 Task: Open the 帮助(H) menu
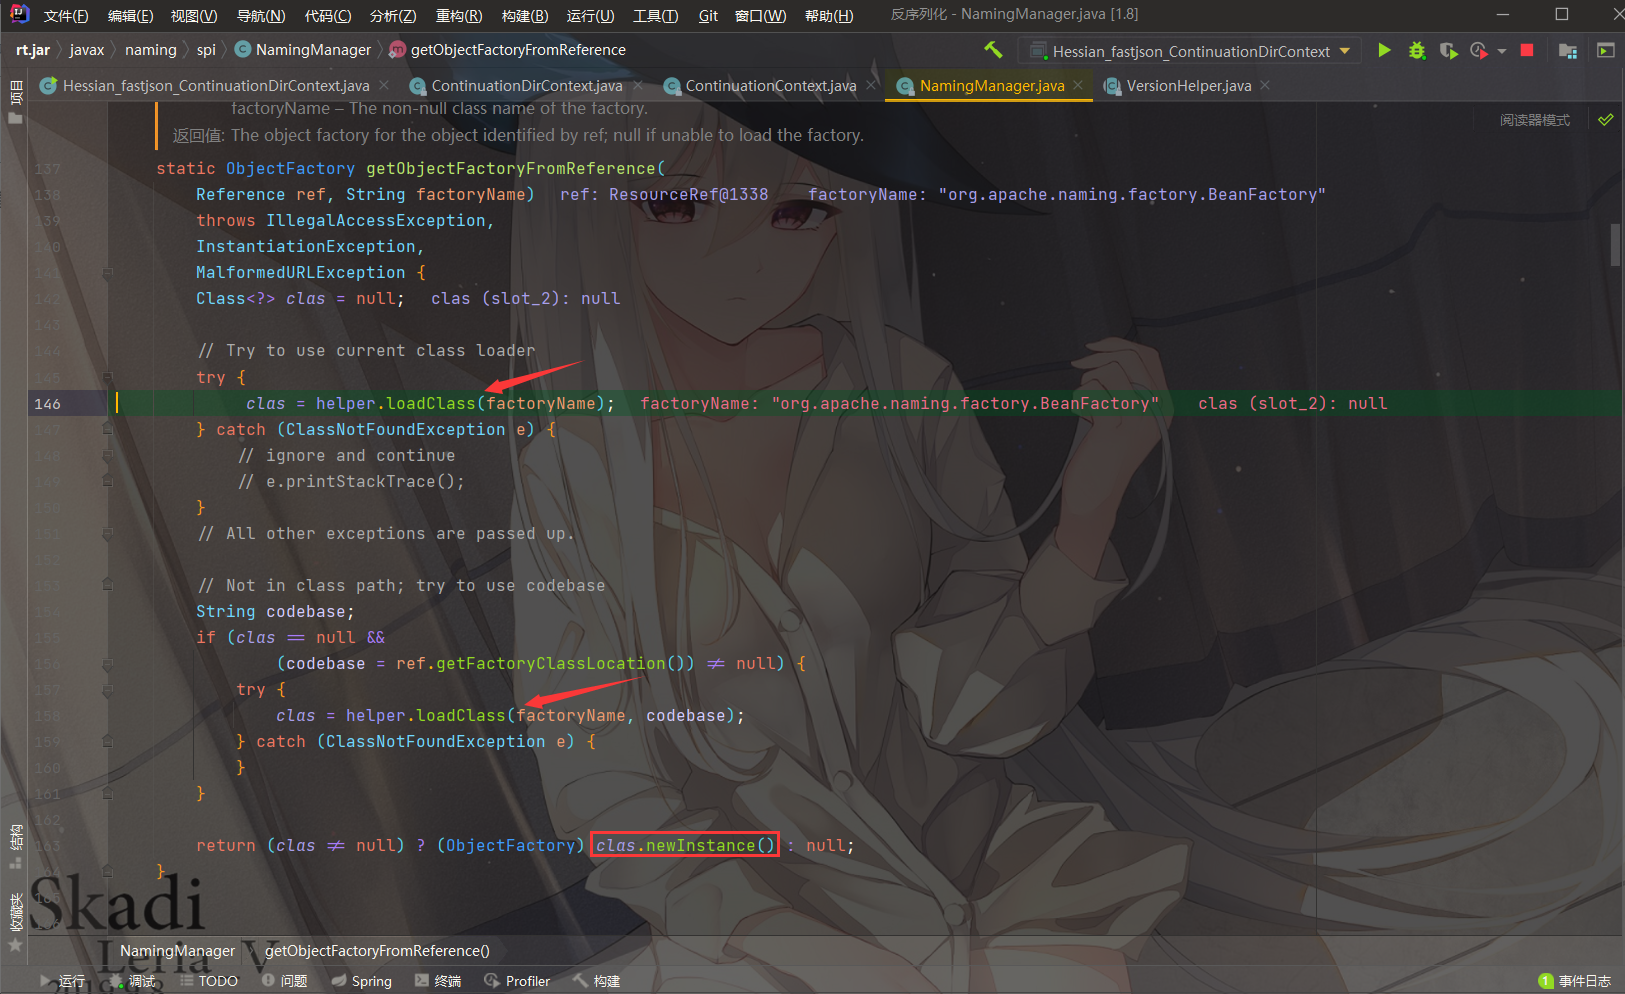(829, 16)
